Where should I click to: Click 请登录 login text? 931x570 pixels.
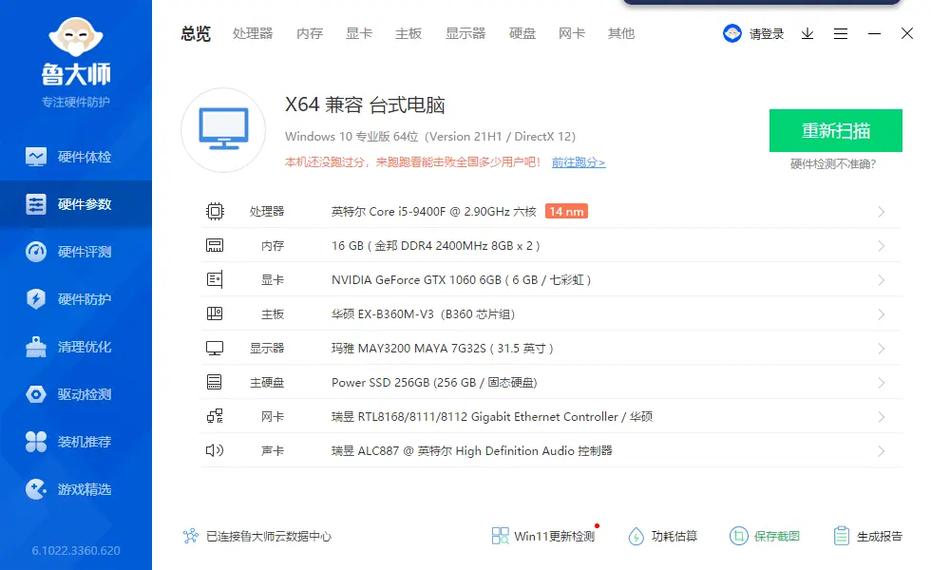tap(766, 34)
